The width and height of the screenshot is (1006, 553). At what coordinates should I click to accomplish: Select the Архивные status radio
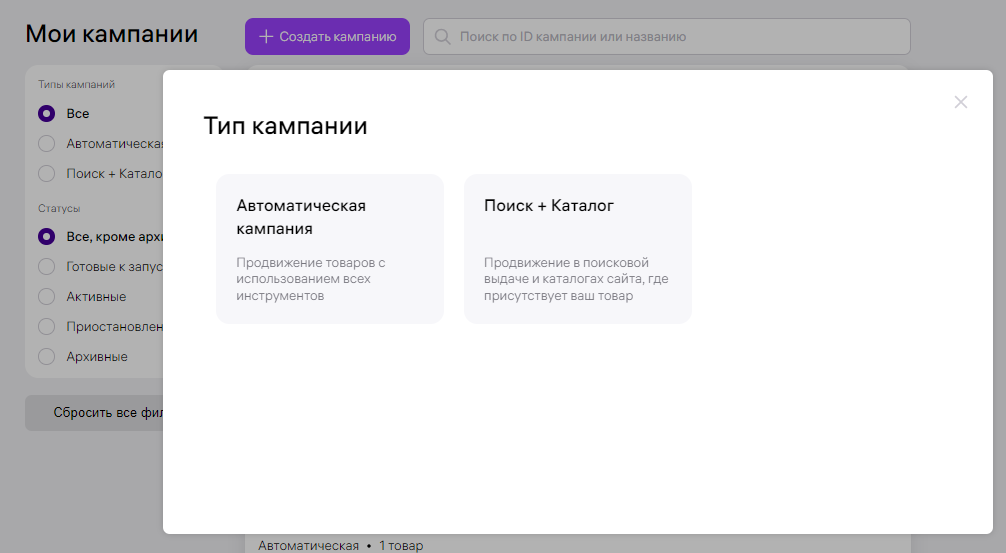(46, 357)
